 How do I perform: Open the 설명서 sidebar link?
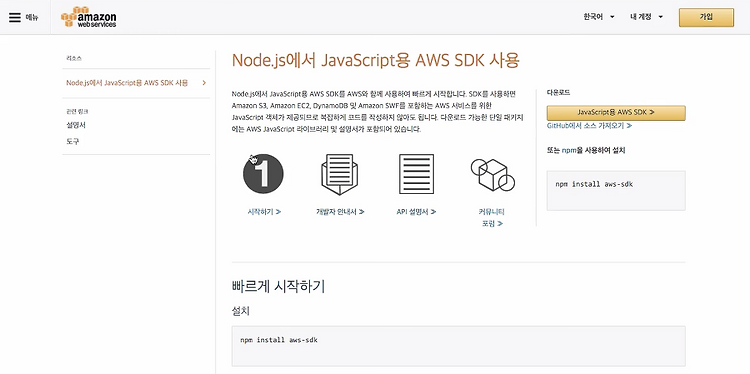pyautogui.click(x=76, y=125)
